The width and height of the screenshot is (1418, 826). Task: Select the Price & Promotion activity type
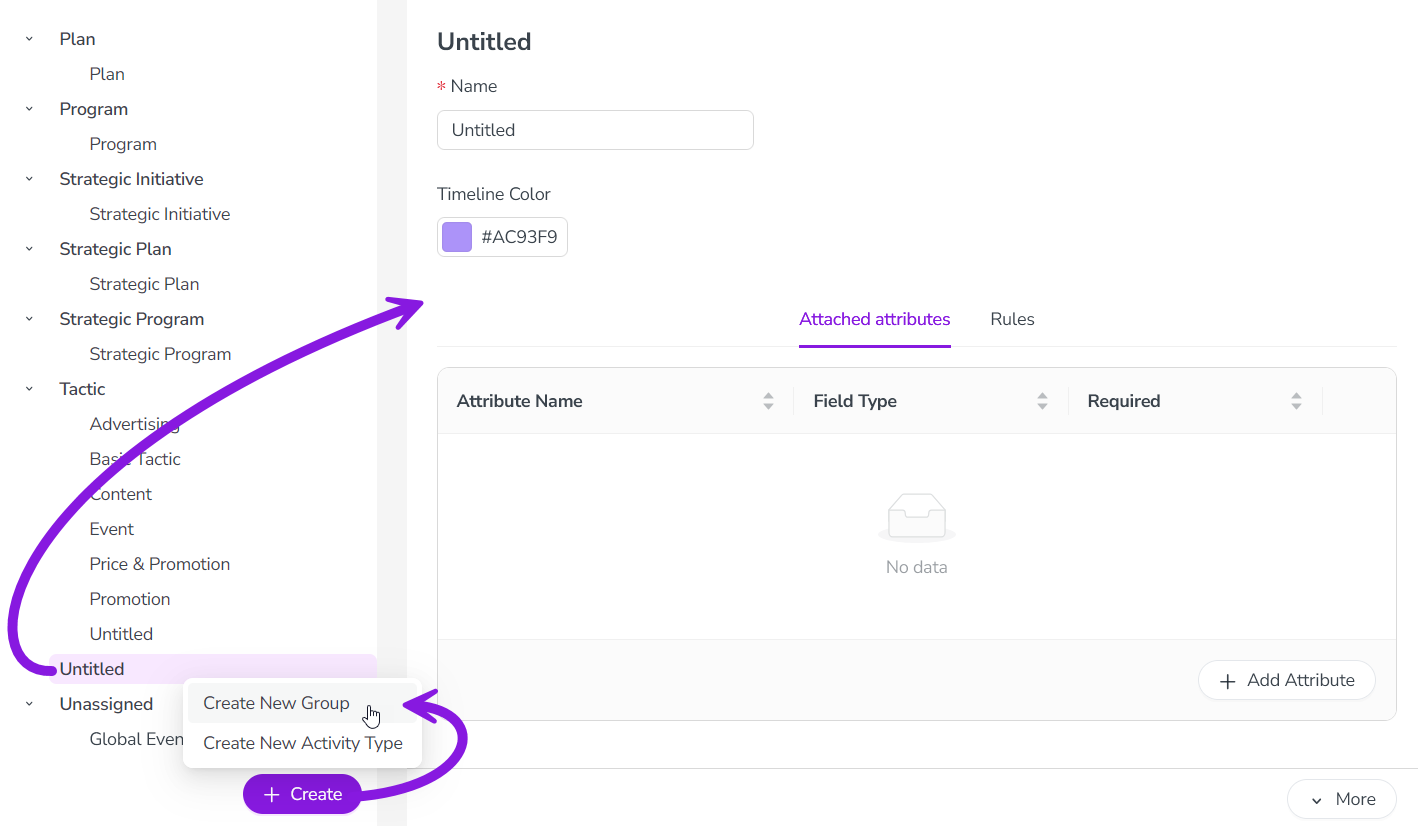pyautogui.click(x=160, y=564)
